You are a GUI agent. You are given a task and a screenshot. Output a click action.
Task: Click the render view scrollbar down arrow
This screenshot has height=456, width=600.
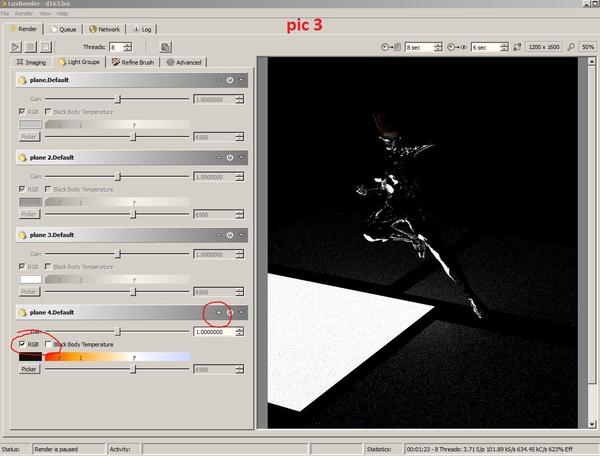coord(592,424)
